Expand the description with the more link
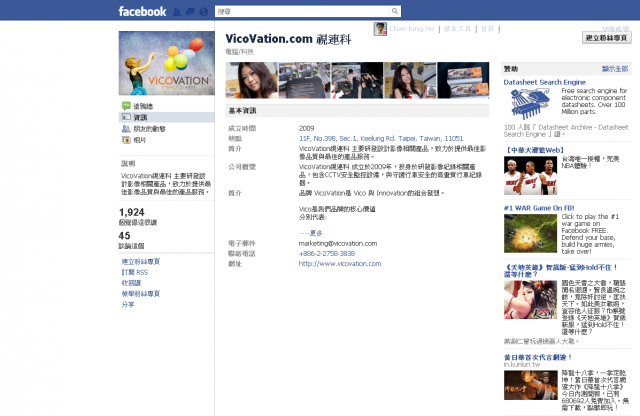 pos(316,233)
